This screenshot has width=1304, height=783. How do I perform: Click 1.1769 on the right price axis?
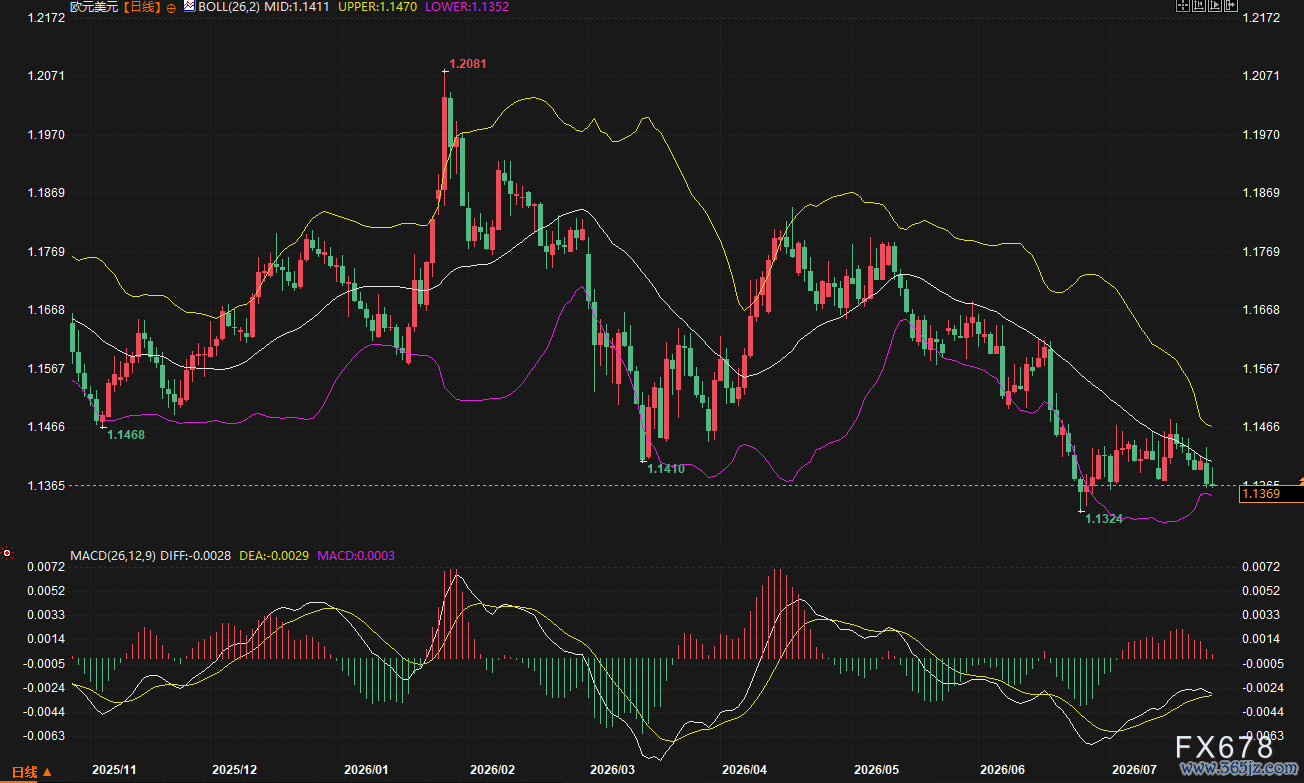(1260, 252)
